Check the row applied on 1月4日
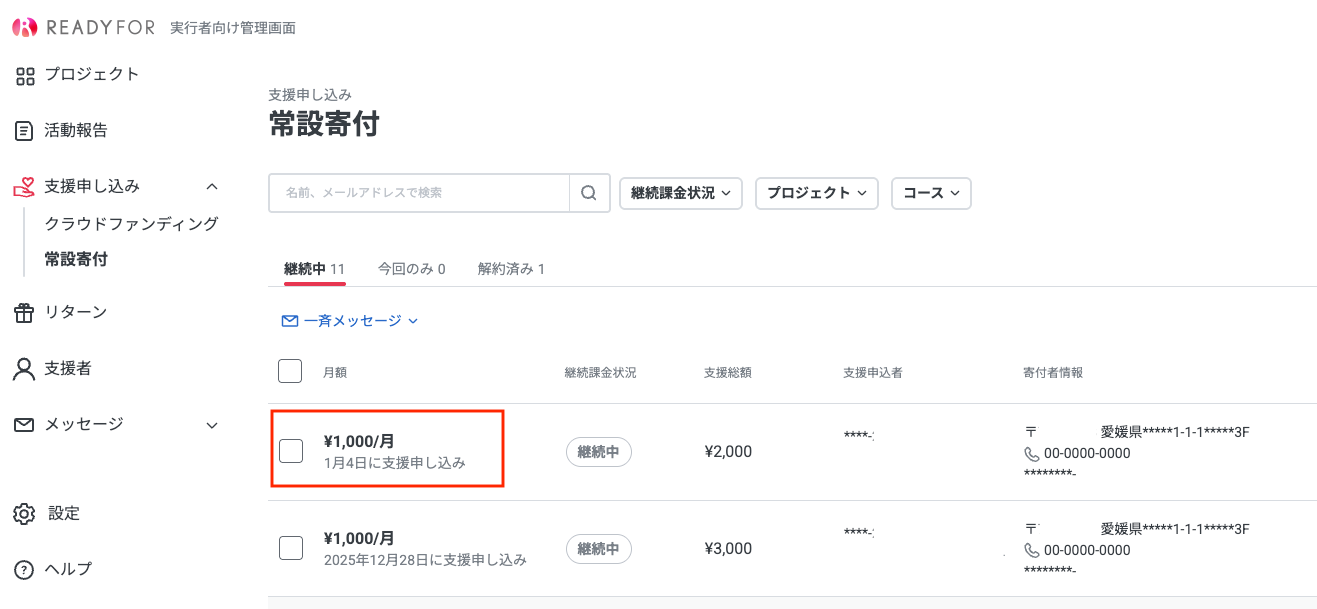This screenshot has width=1317, height=609. 291,451
